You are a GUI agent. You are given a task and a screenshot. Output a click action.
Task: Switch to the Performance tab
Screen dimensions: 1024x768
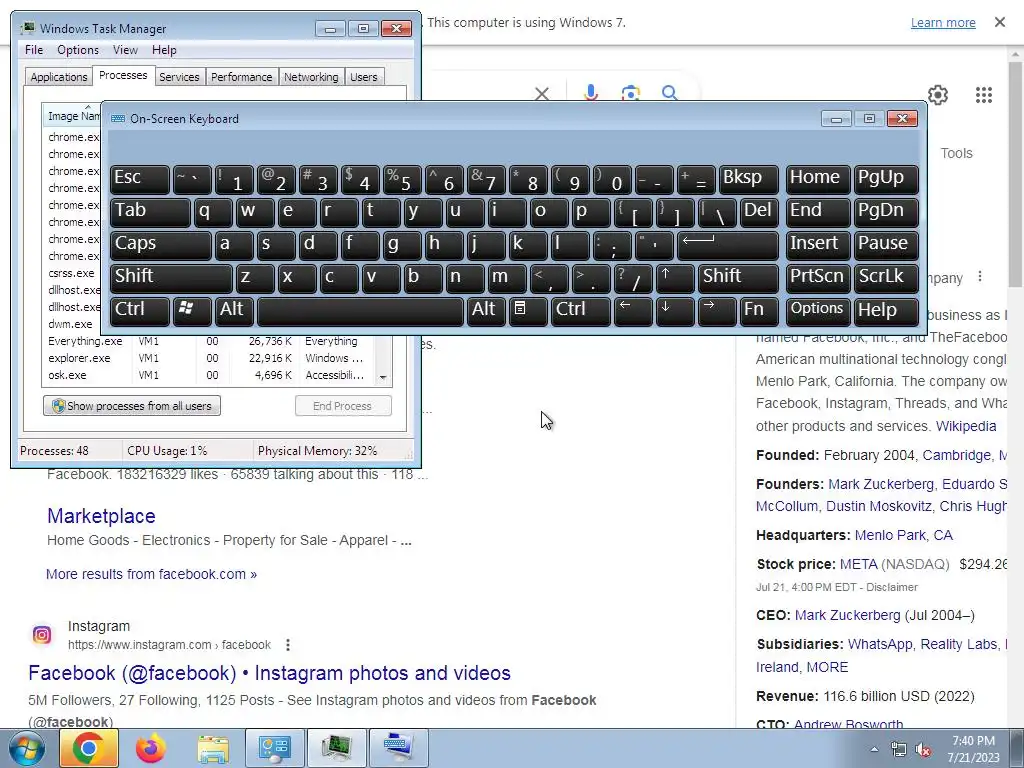point(241,77)
